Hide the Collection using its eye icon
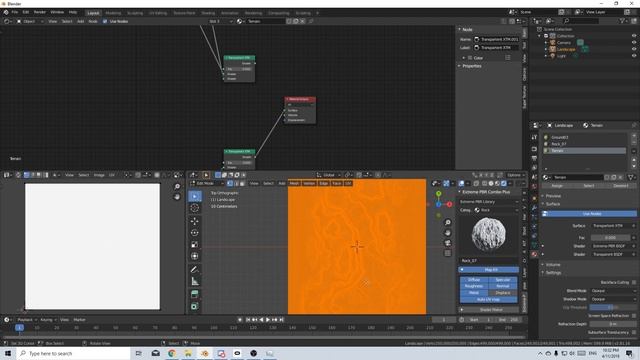 (x=634, y=36)
